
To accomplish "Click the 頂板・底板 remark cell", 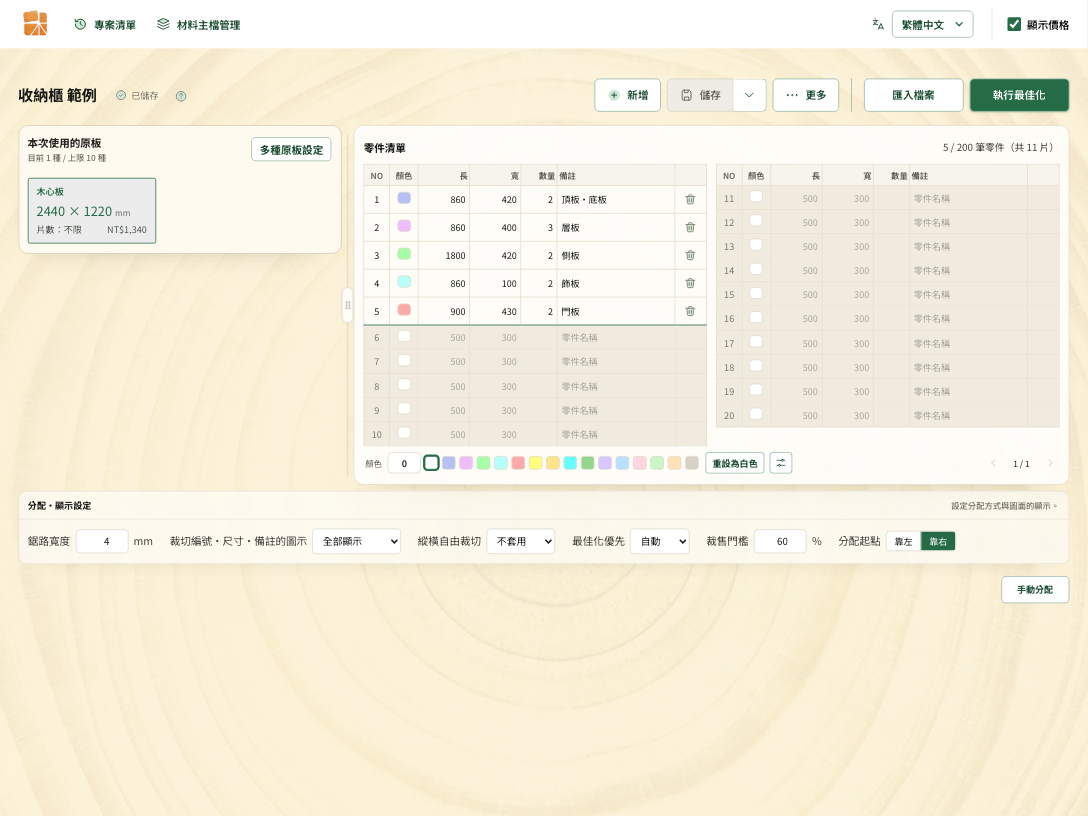I will (x=616, y=199).
